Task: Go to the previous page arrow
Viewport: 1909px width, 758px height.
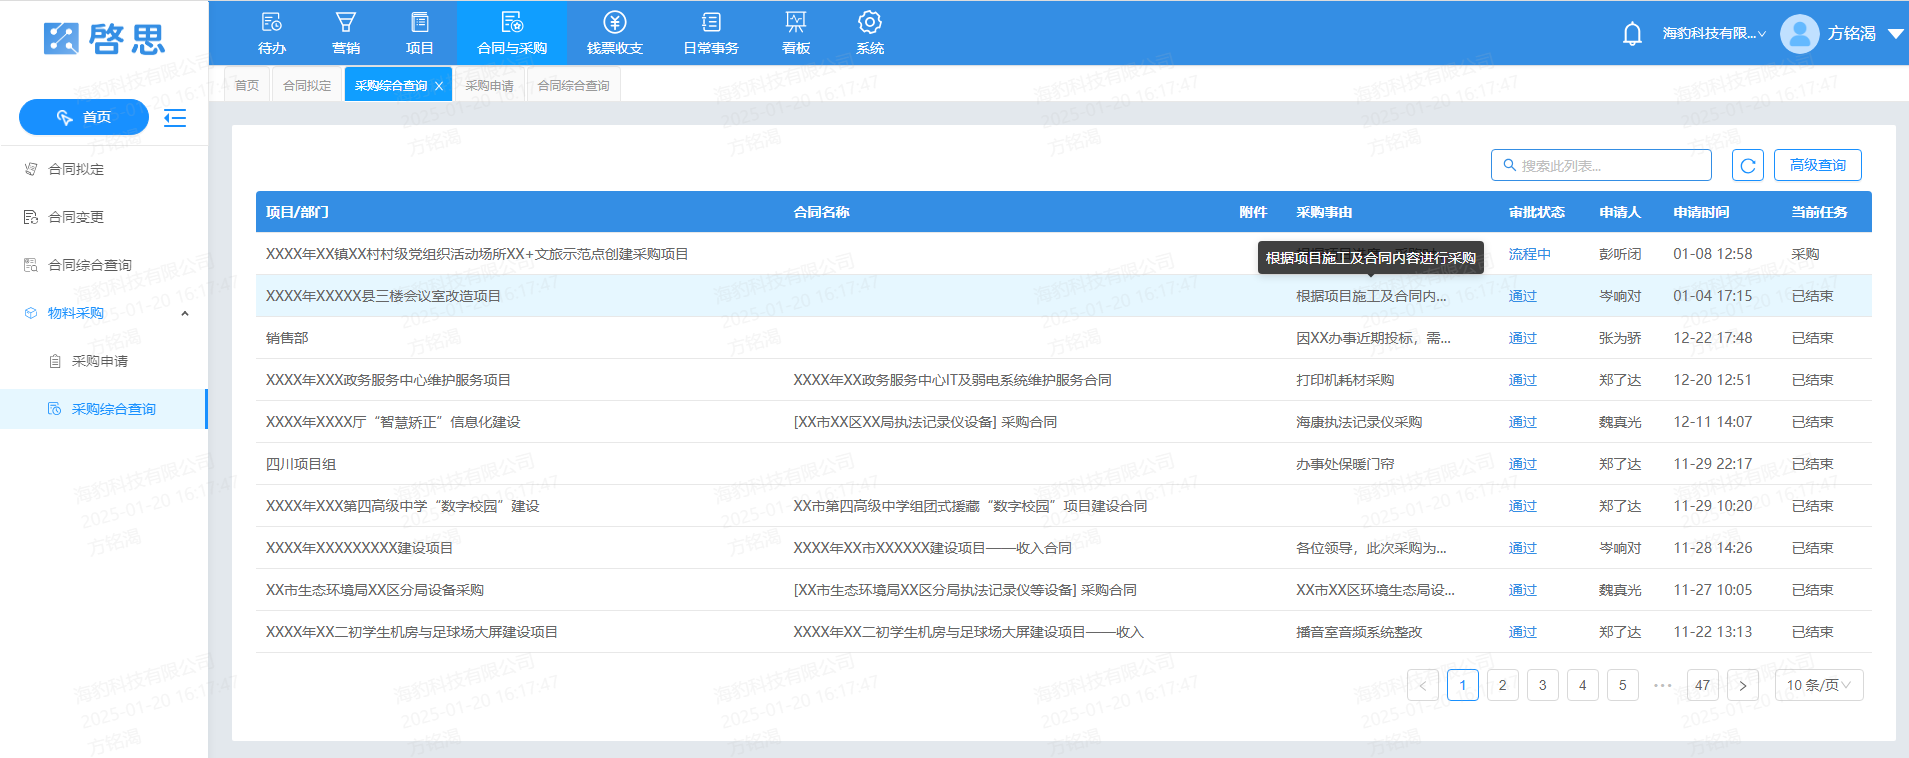Action: (1422, 685)
